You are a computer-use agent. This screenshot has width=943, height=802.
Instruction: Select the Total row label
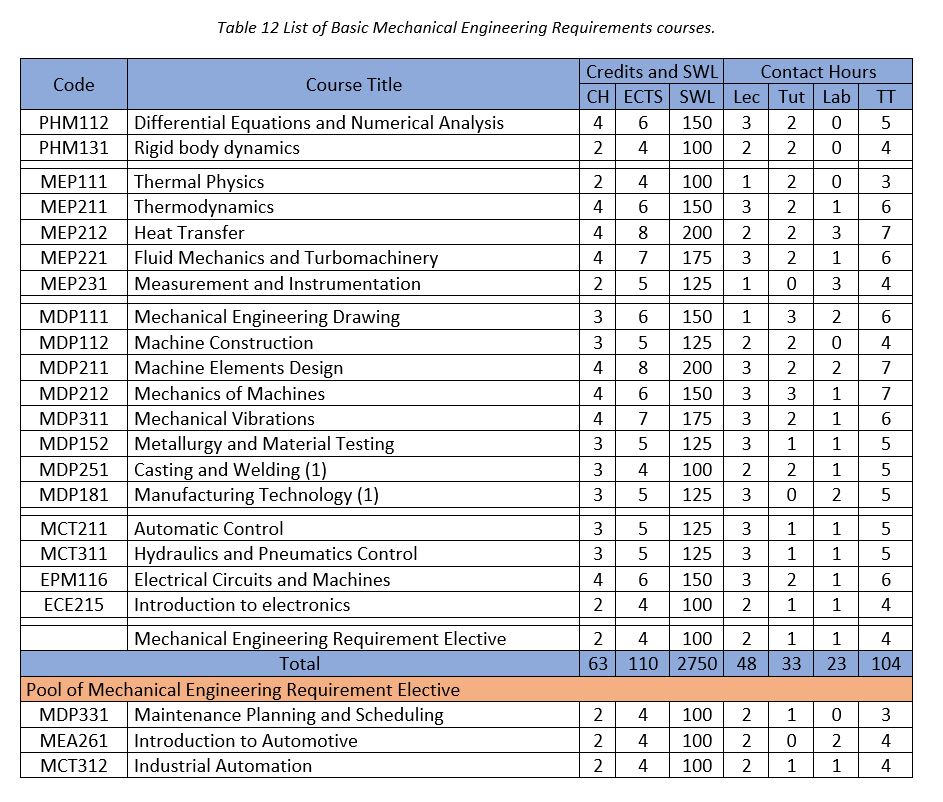[x=301, y=663]
